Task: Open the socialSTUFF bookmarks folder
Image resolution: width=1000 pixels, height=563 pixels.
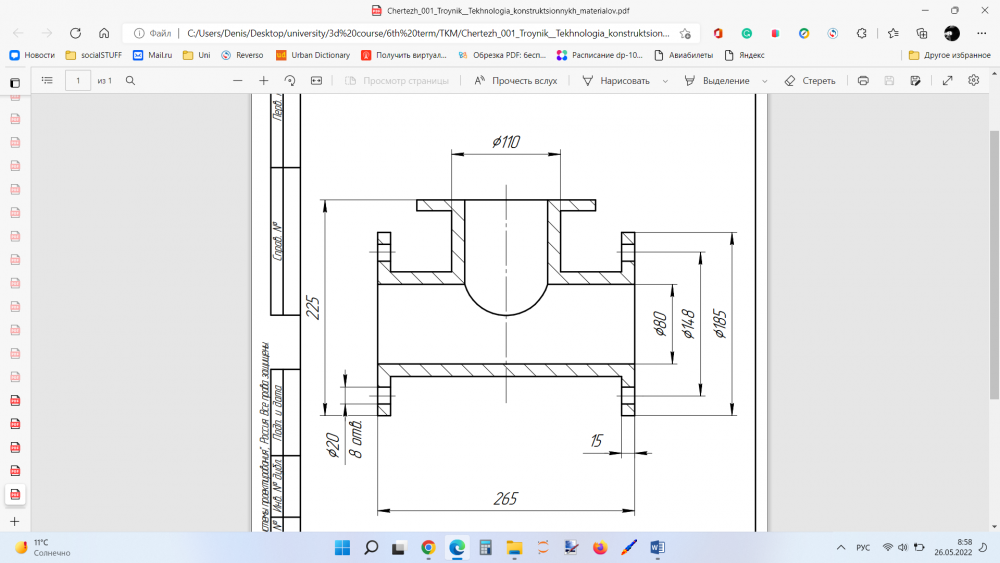Action: click(x=93, y=55)
